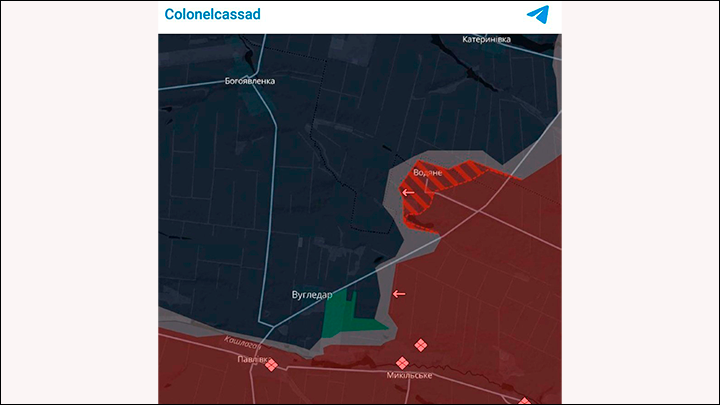Click the Telegram paper plane icon
This screenshot has height=405, width=720.
(x=538, y=15)
